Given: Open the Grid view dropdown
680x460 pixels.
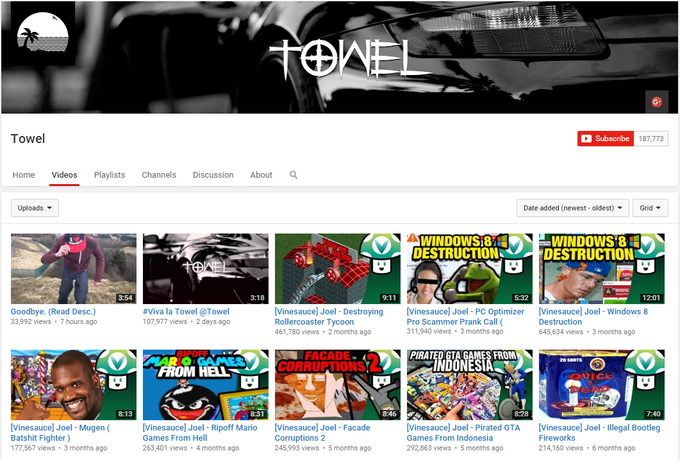Looking at the screenshot, I should (650, 208).
